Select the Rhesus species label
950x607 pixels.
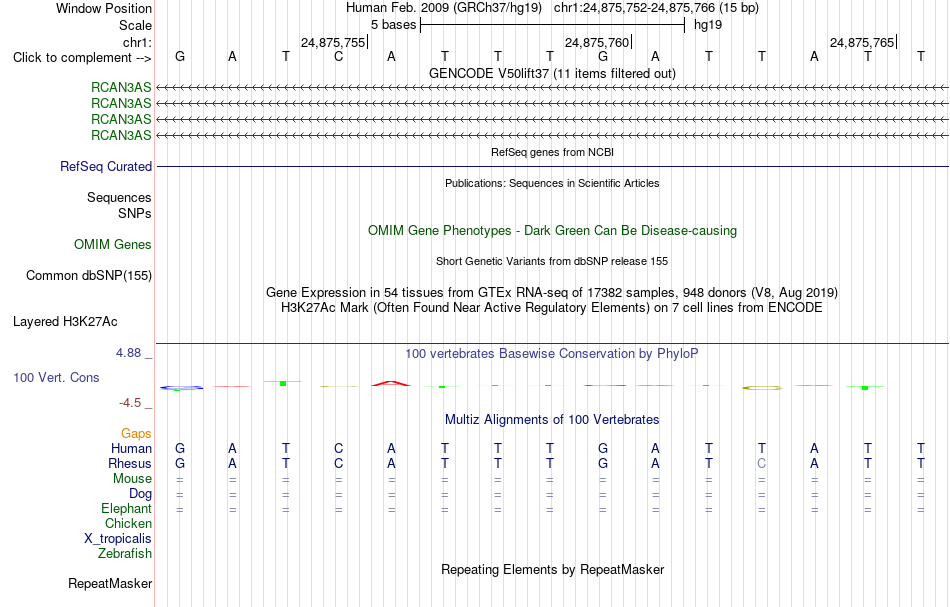(x=130, y=463)
